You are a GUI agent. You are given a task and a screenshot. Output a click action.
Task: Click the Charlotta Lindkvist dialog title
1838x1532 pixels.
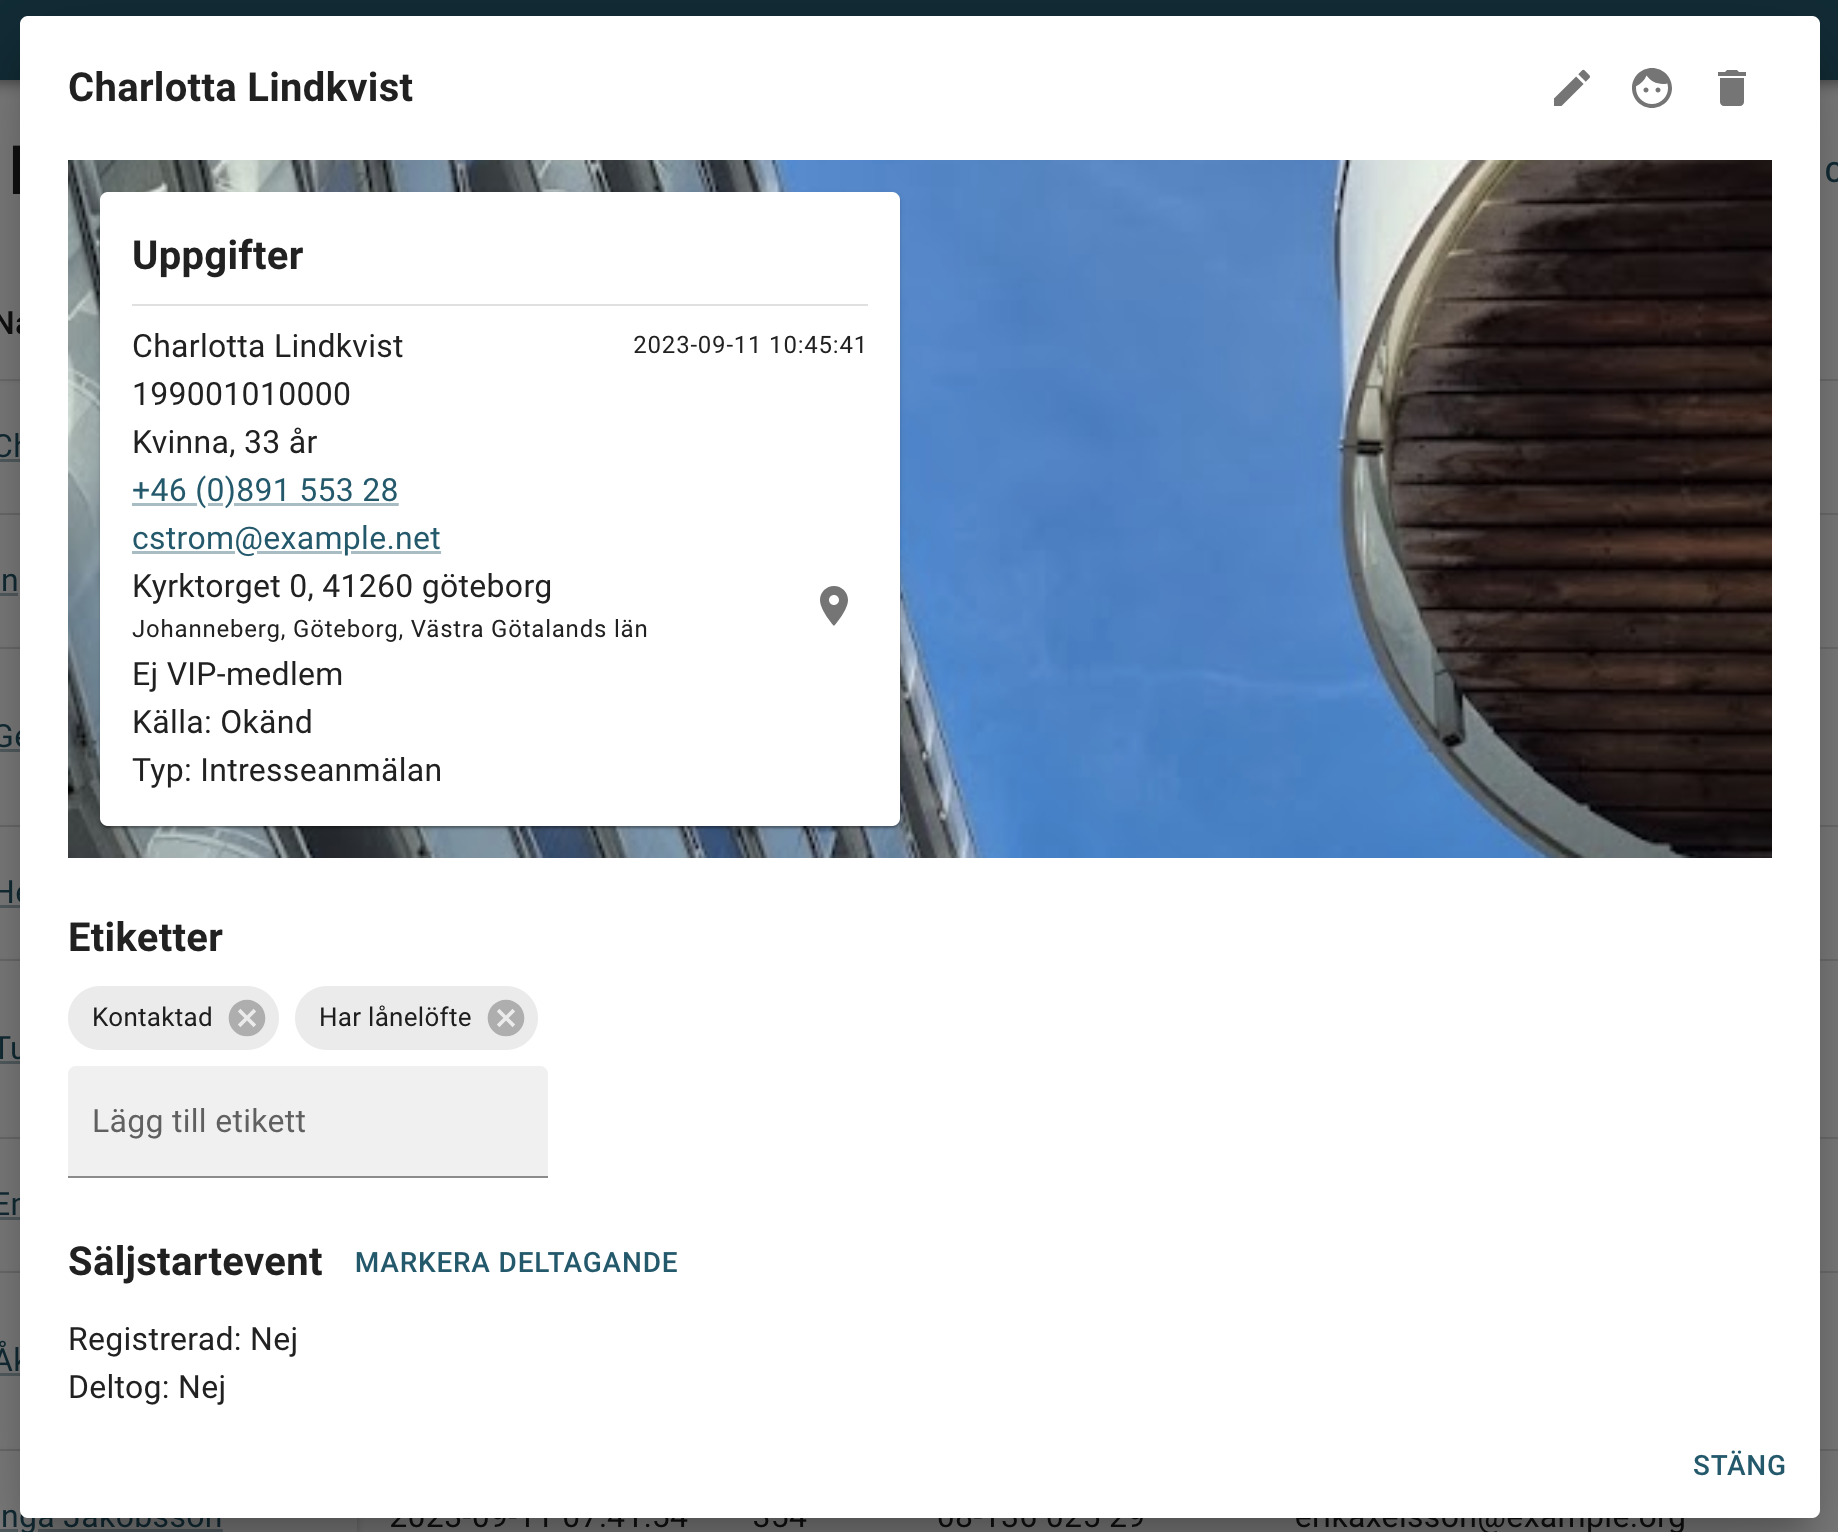pyautogui.click(x=240, y=88)
